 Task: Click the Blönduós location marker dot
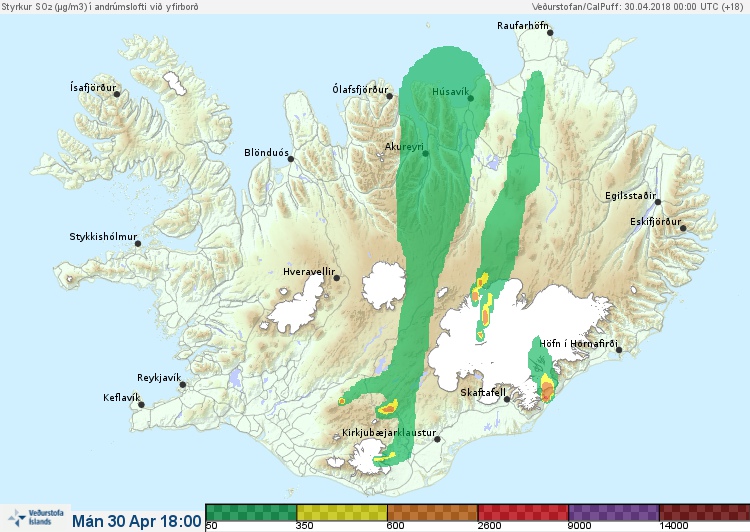tap(290, 158)
